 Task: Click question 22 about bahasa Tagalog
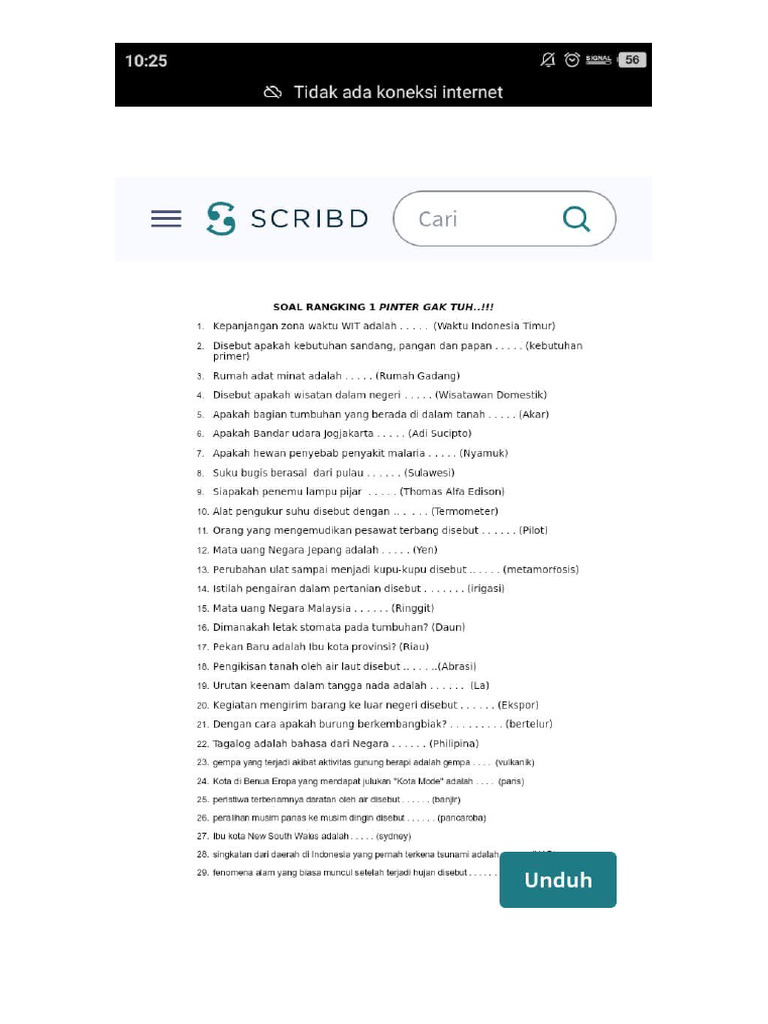(345, 744)
